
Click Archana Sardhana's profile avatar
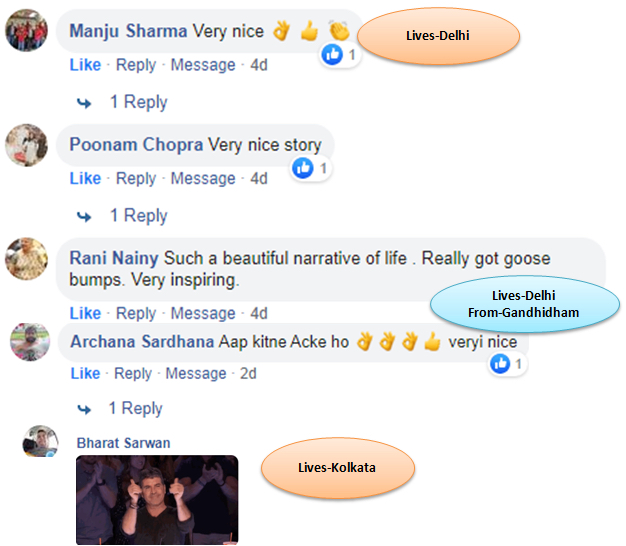click(x=30, y=342)
